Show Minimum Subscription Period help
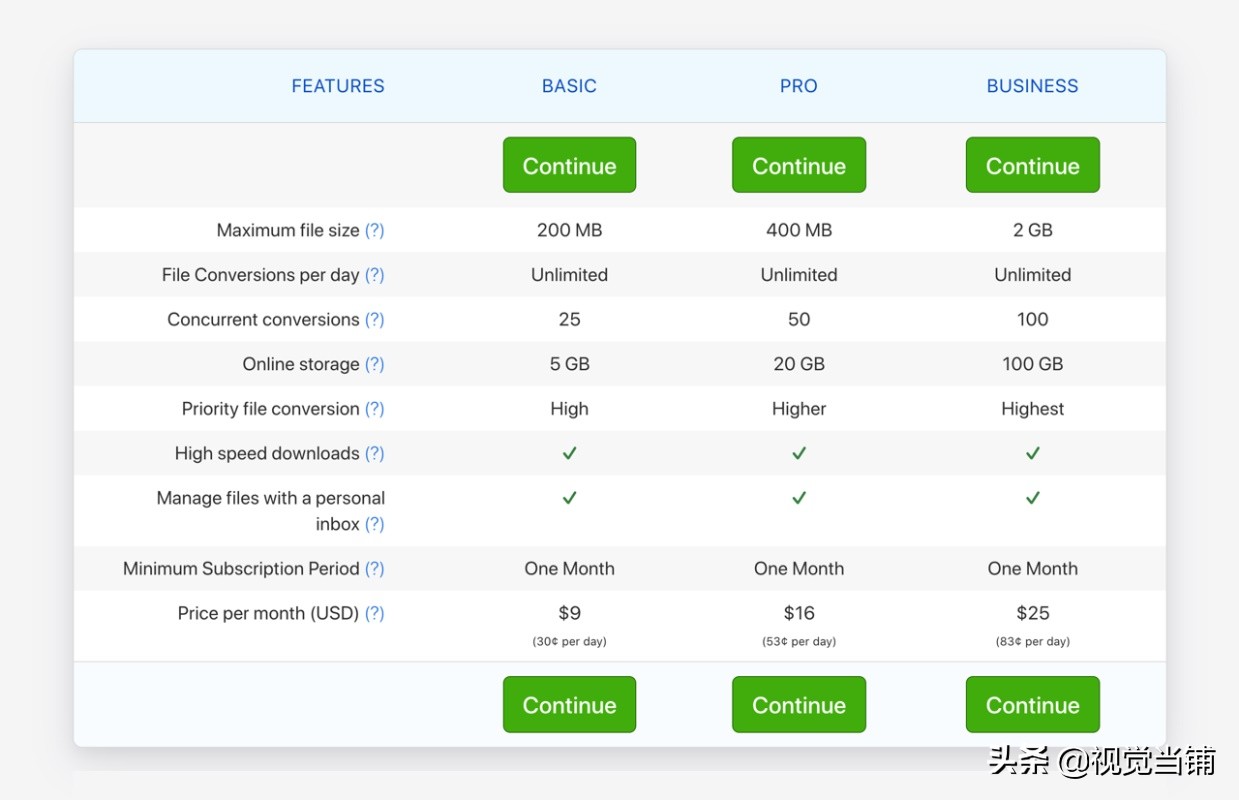 [x=374, y=568]
